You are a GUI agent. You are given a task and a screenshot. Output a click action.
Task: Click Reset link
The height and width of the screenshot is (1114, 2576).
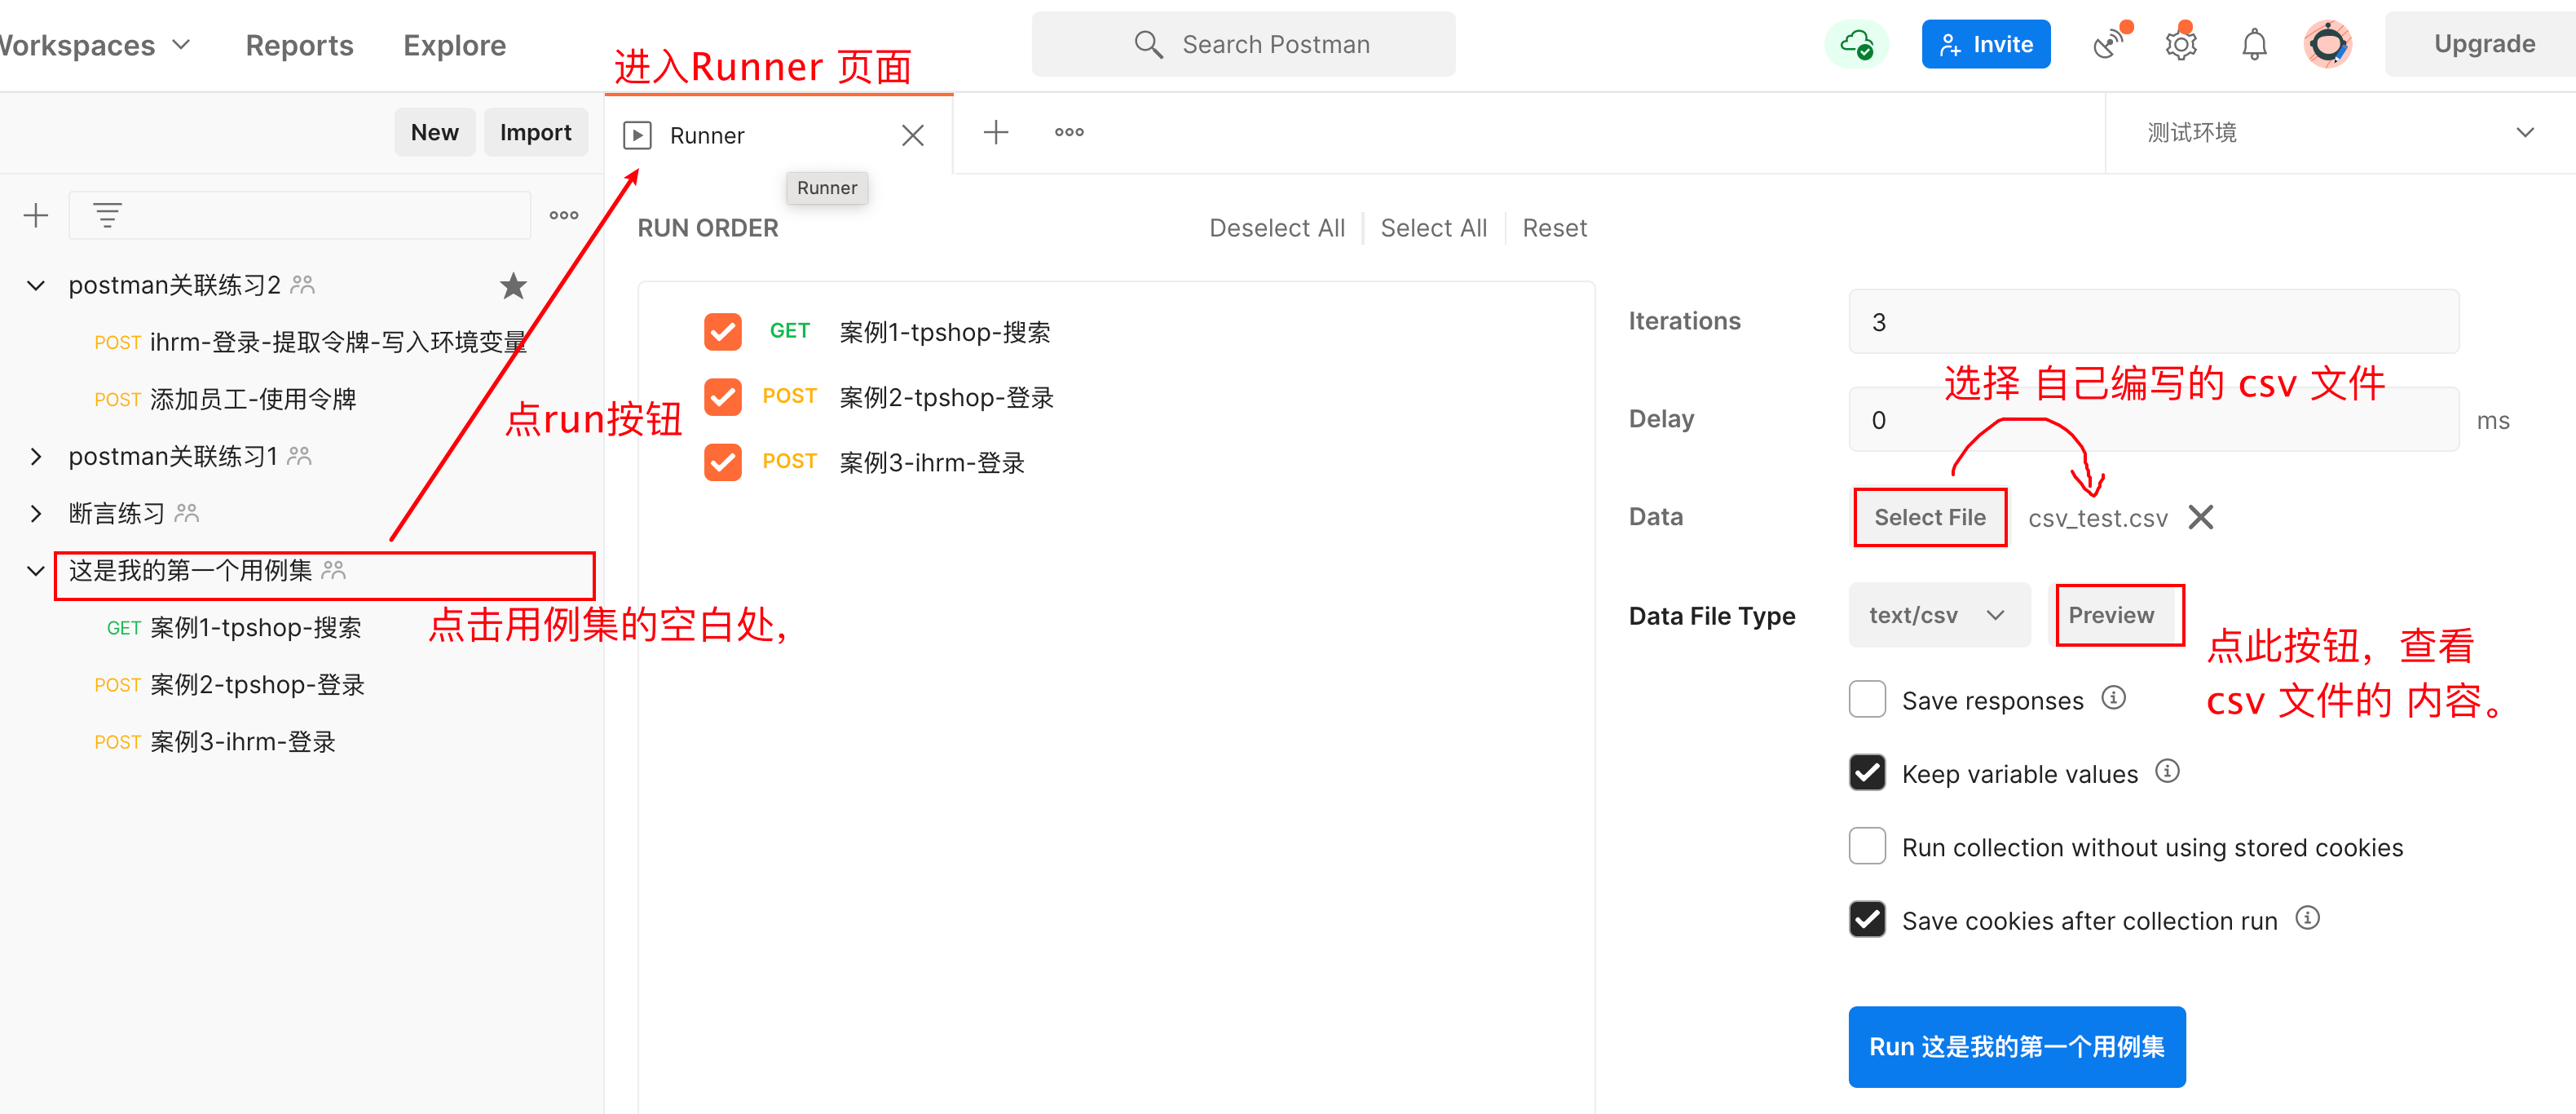(x=1554, y=228)
